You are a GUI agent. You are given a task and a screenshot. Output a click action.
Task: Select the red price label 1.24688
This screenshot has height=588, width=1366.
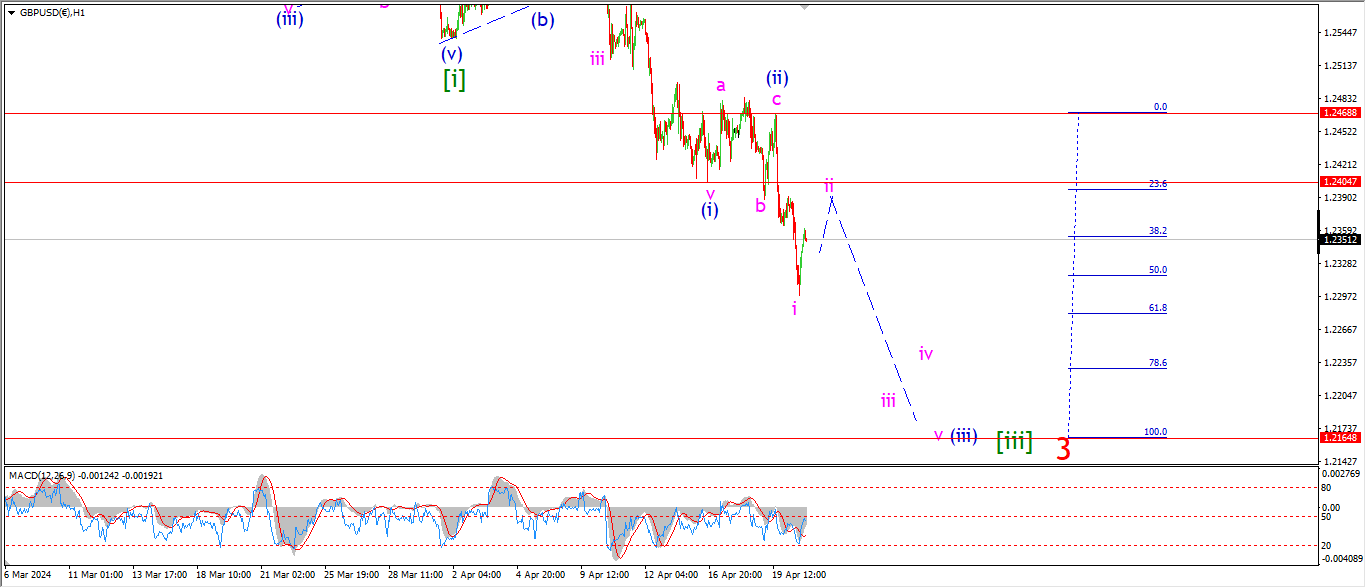[x=1340, y=114]
